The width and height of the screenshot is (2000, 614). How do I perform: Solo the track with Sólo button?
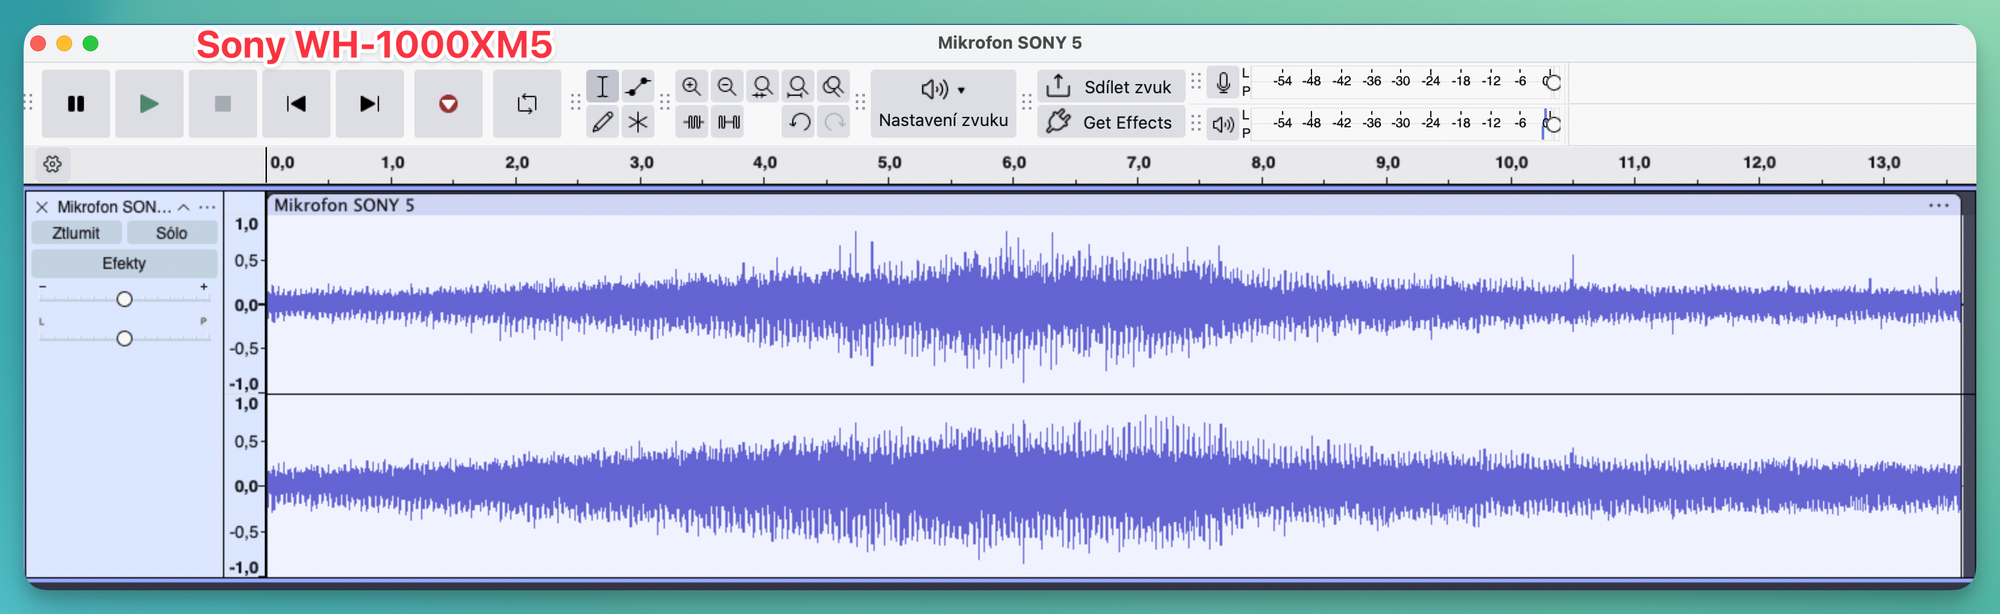click(171, 233)
